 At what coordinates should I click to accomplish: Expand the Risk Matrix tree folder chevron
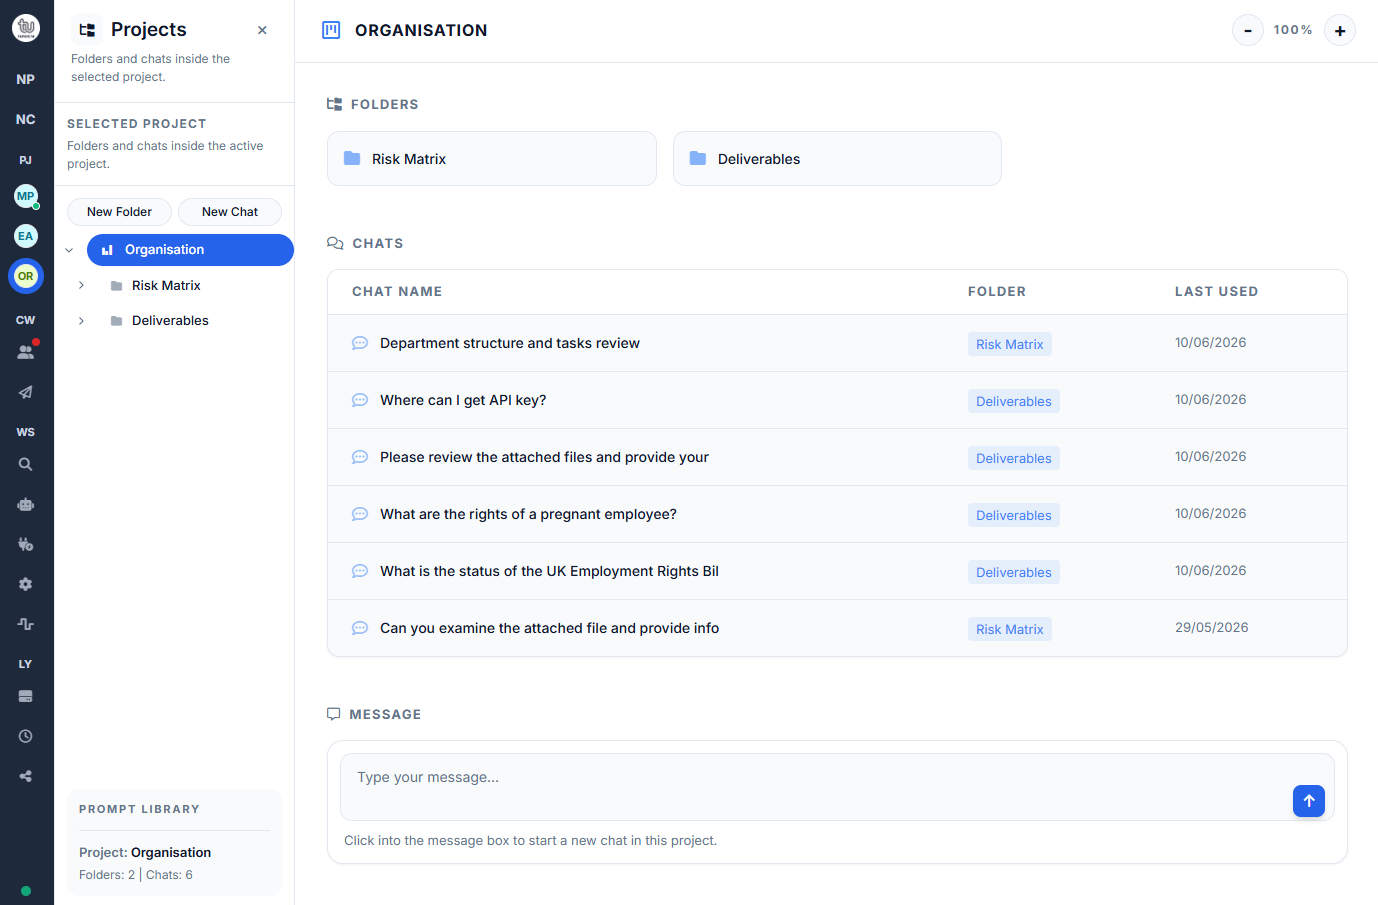(81, 285)
